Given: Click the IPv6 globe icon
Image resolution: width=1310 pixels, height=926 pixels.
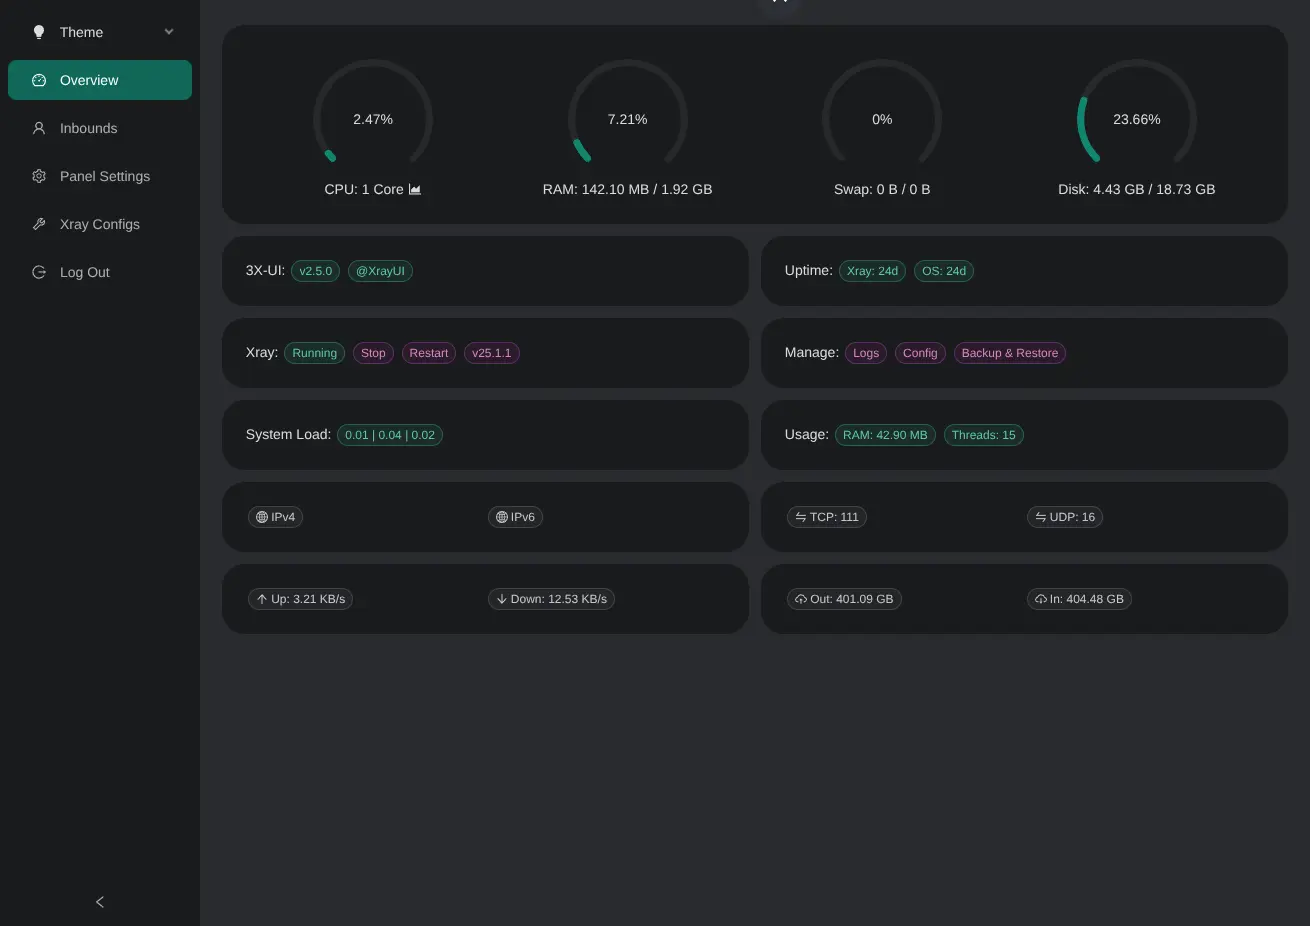Looking at the screenshot, I should 501,517.
